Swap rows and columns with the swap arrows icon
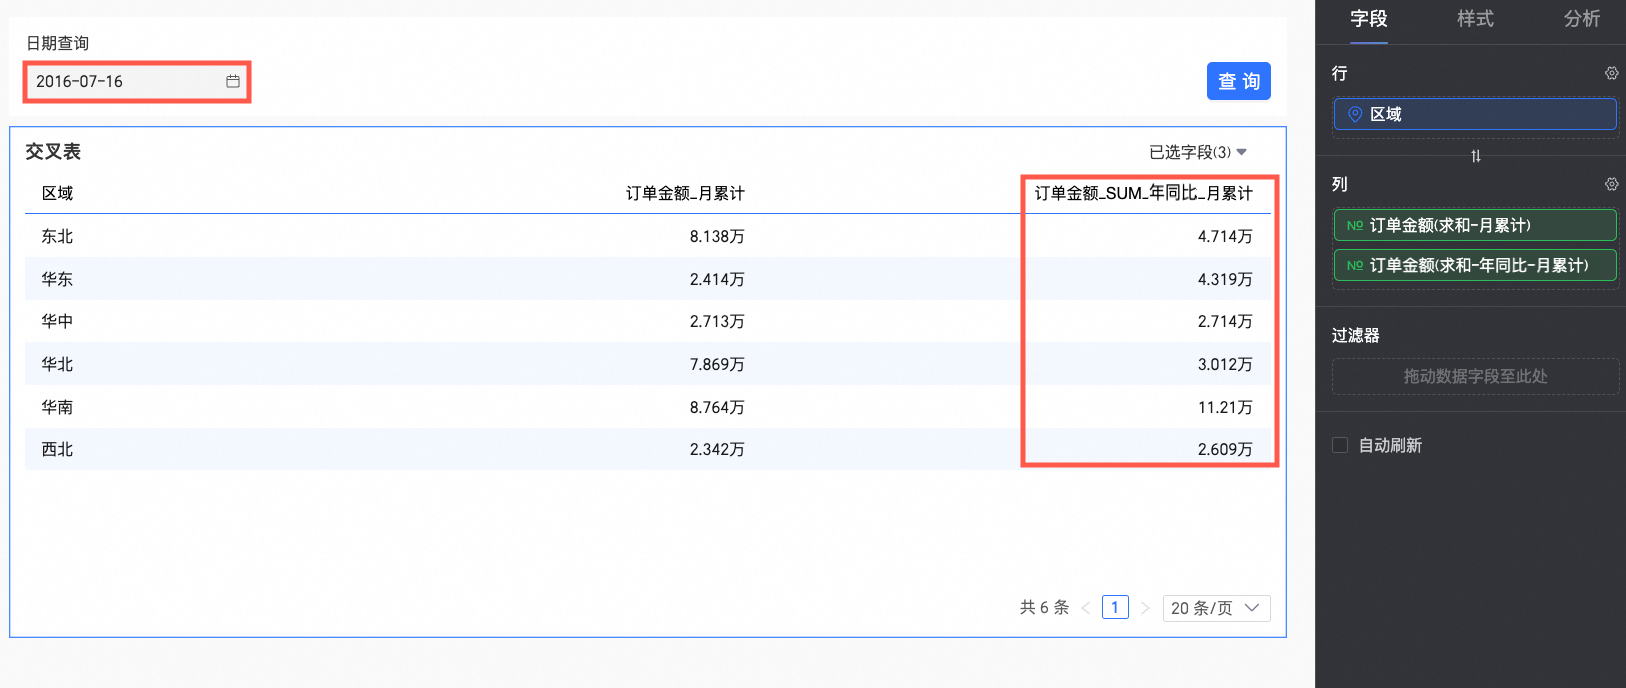The height and width of the screenshot is (688, 1626). (x=1476, y=156)
